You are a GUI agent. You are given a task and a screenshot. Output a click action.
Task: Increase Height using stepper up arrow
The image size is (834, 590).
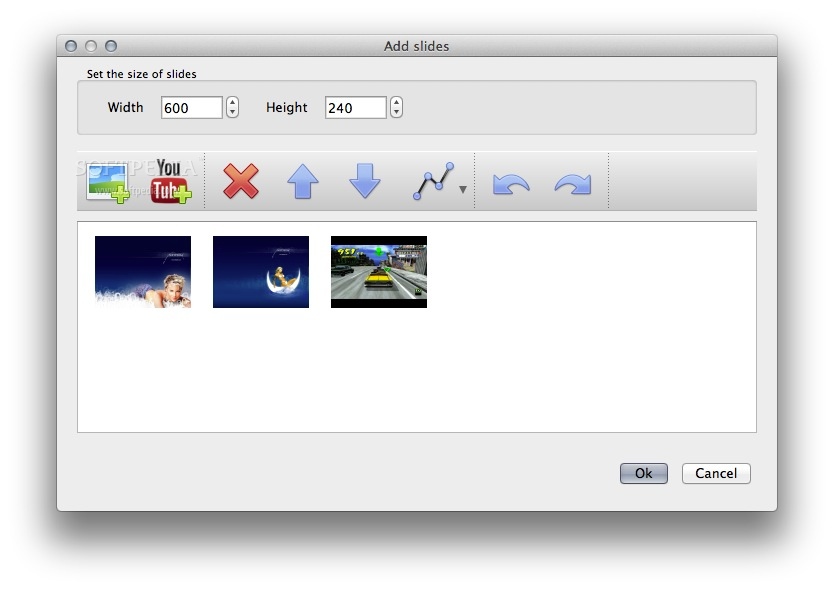(397, 102)
